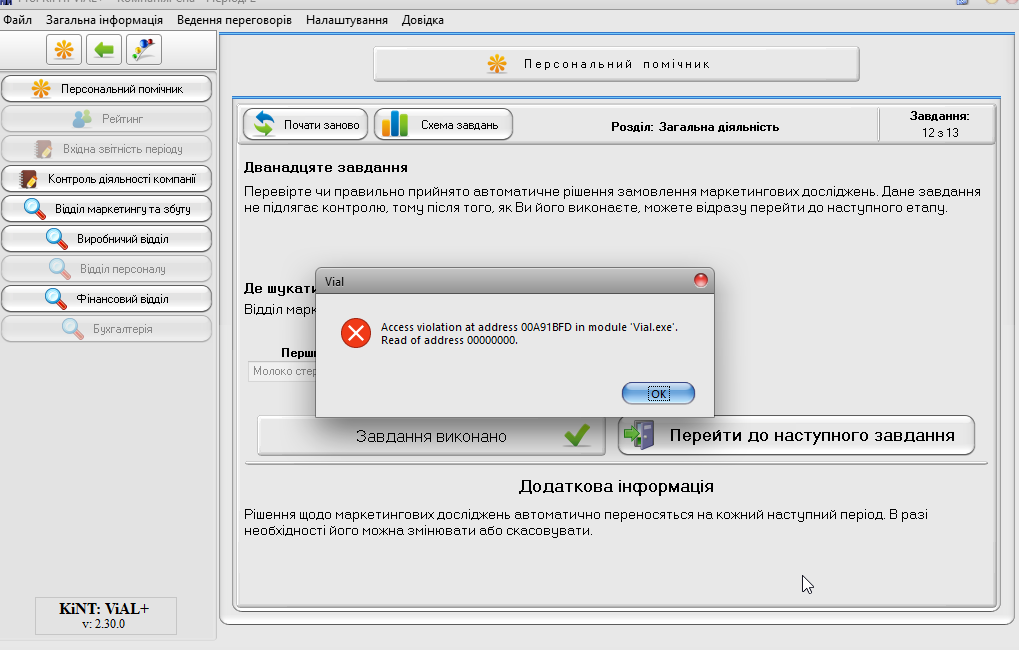Open the Налаштування menu
Viewport: 1019px width, 650px height.
pos(347,20)
